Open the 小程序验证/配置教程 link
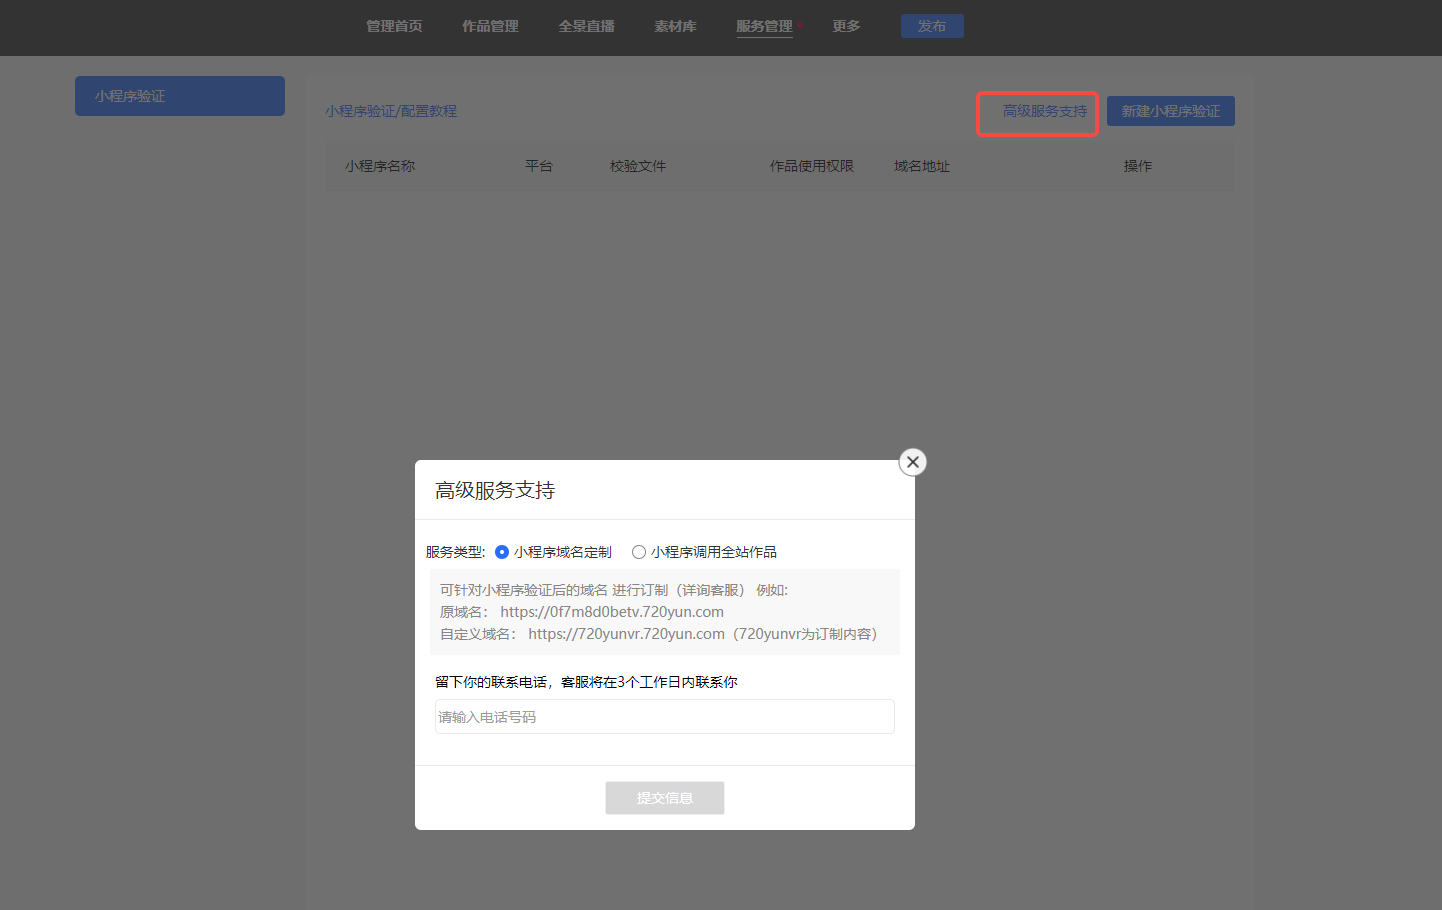 click(391, 111)
